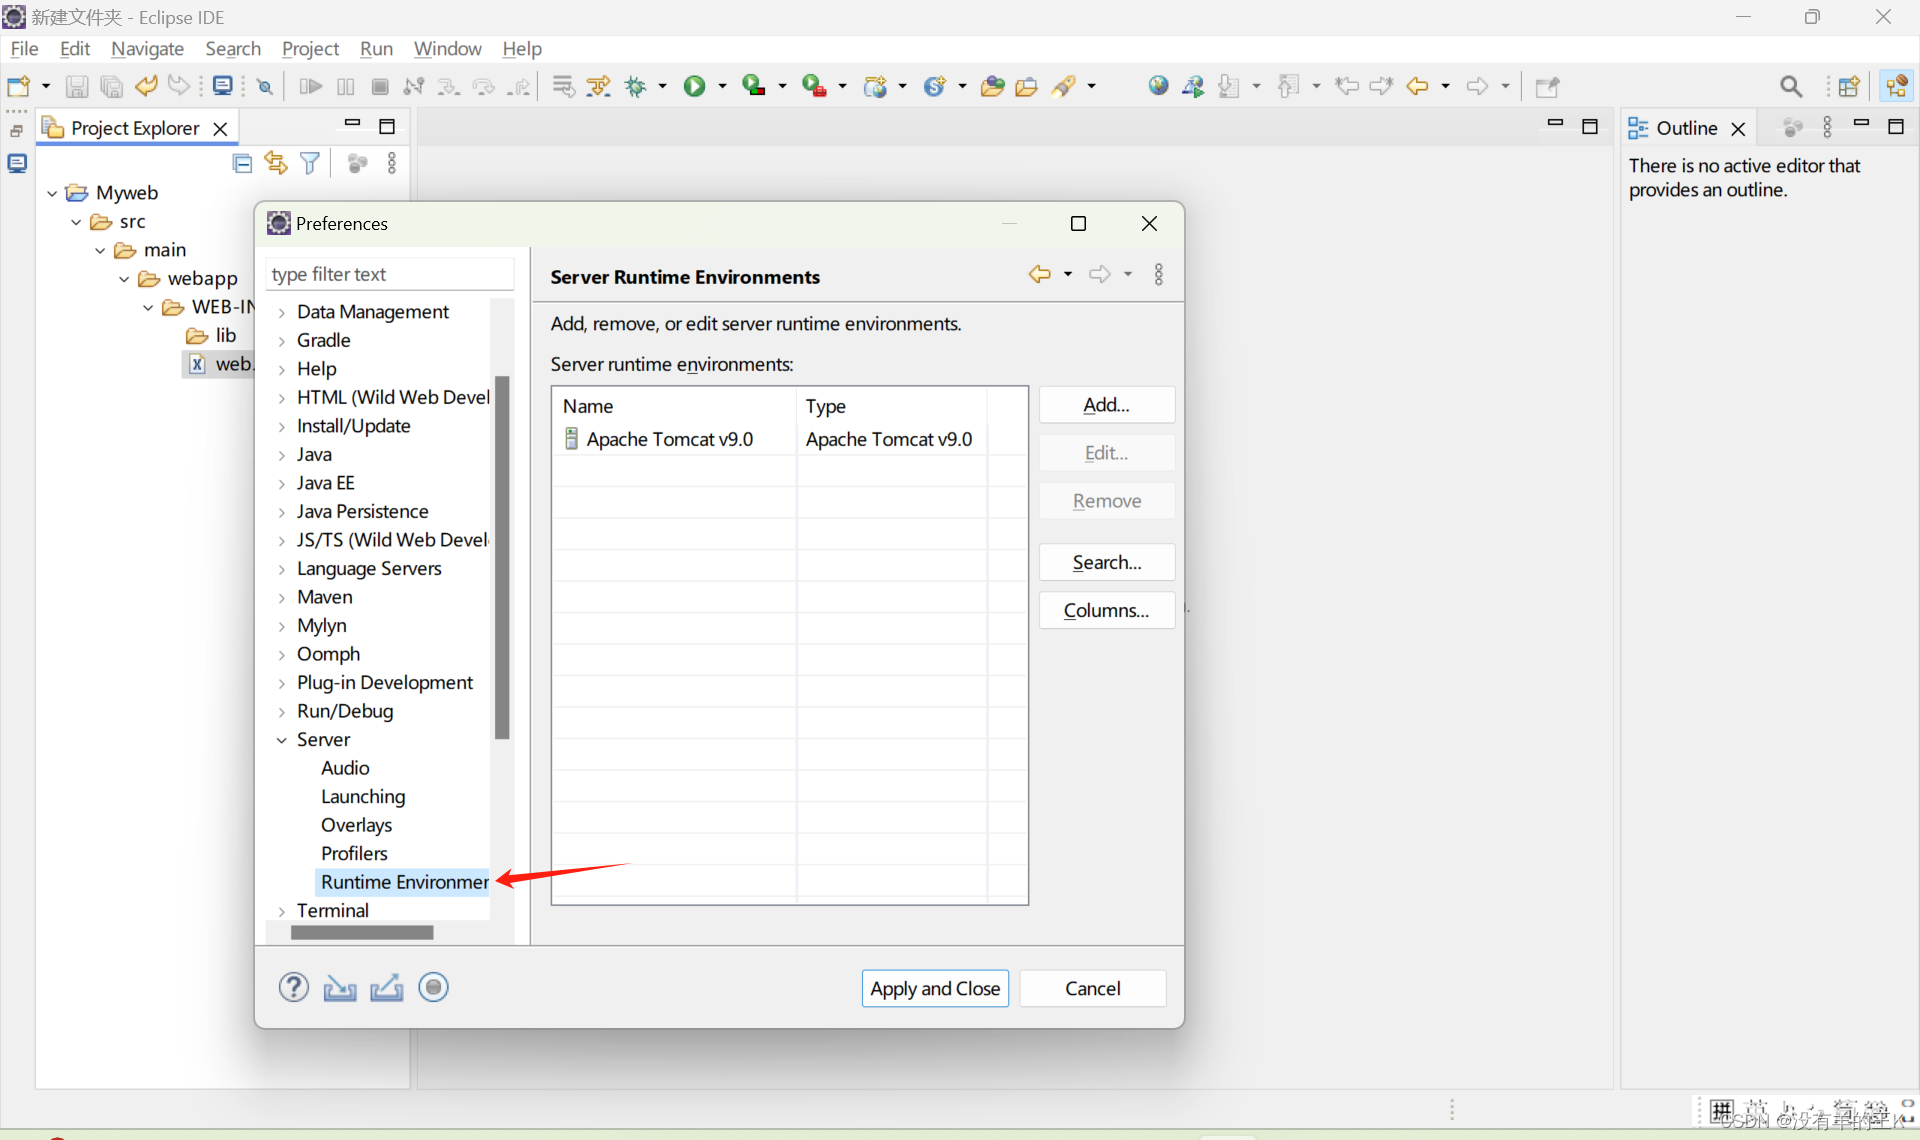Open back history dropdown in Preferences
This screenshot has width=1920, height=1140.
[x=1068, y=274]
